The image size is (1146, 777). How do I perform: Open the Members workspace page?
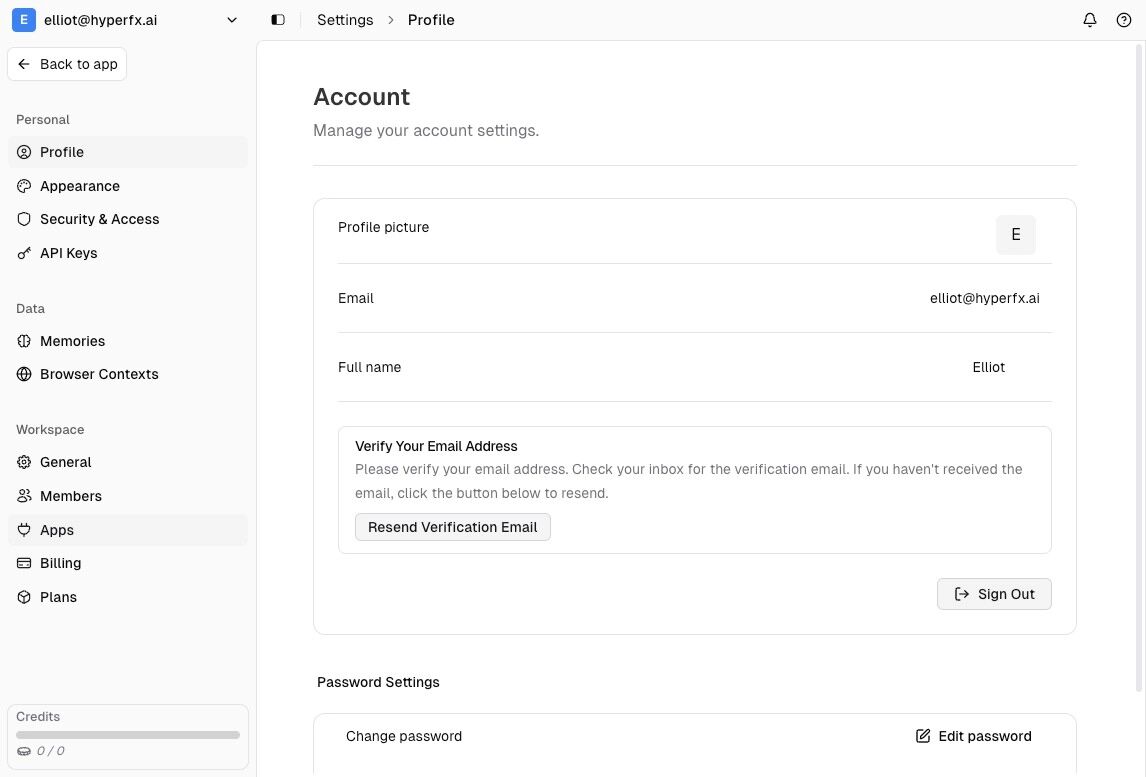coord(70,496)
